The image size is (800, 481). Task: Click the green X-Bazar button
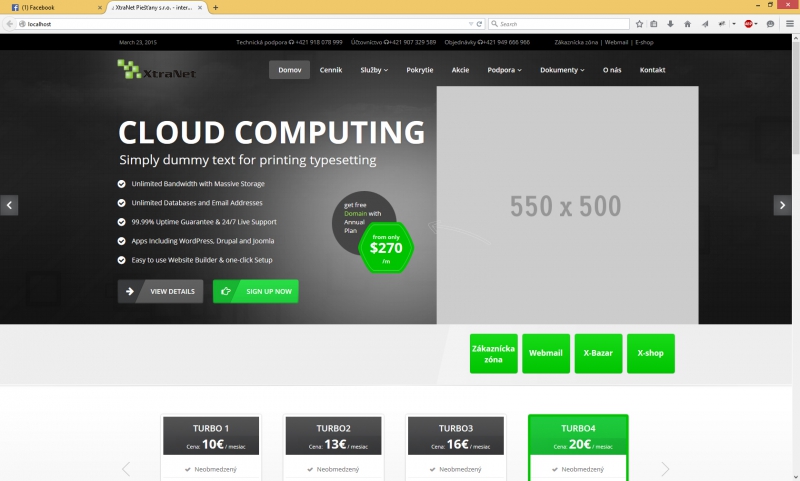[x=598, y=353]
